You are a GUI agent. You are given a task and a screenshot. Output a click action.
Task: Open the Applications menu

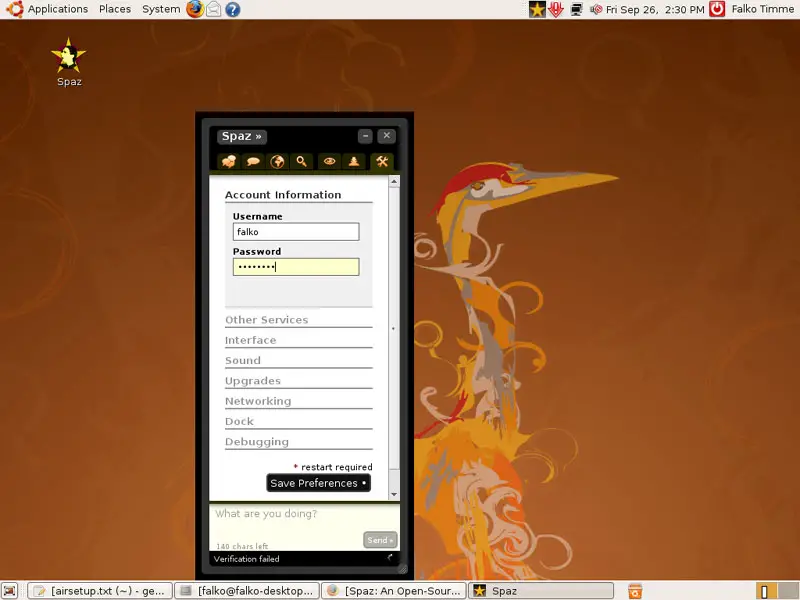coord(58,9)
